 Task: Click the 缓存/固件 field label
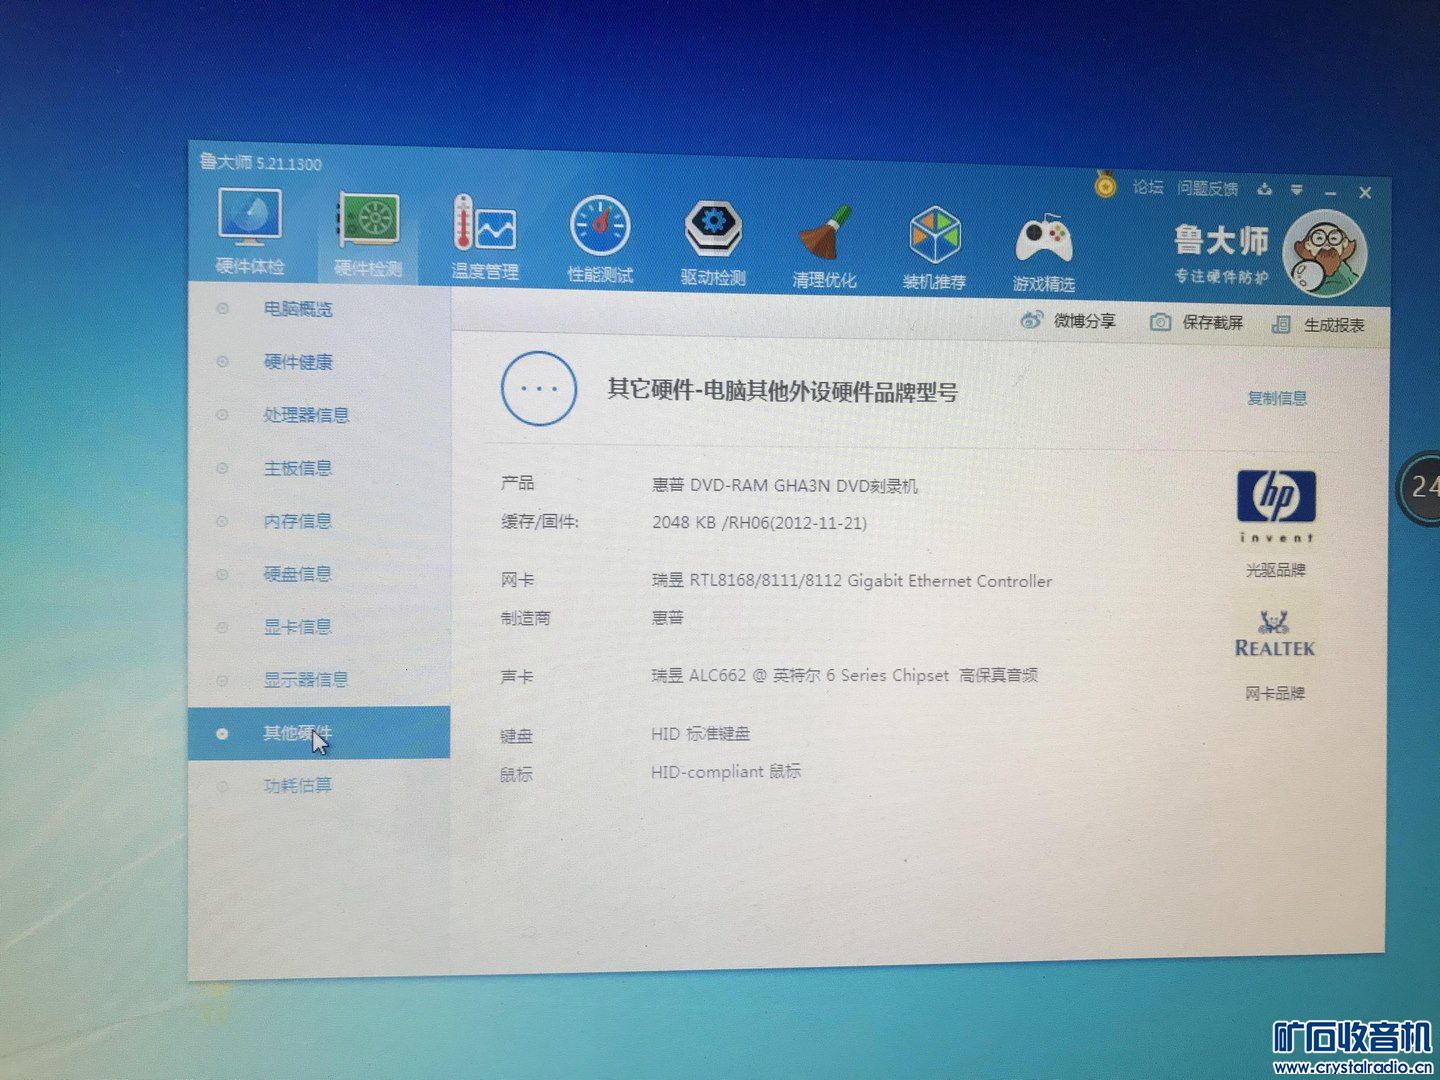pyautogui.click(x=540, y=521)
